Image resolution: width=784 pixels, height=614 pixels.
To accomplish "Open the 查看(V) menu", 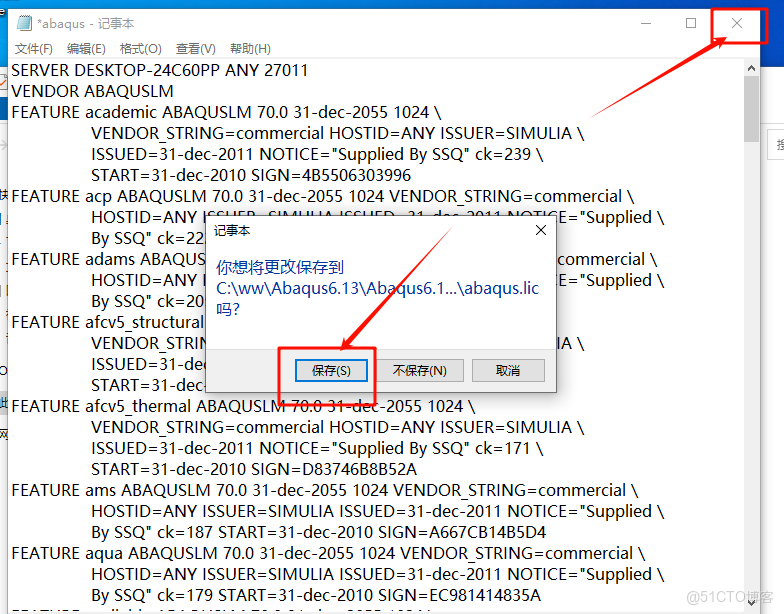I will tap(196, 48).
